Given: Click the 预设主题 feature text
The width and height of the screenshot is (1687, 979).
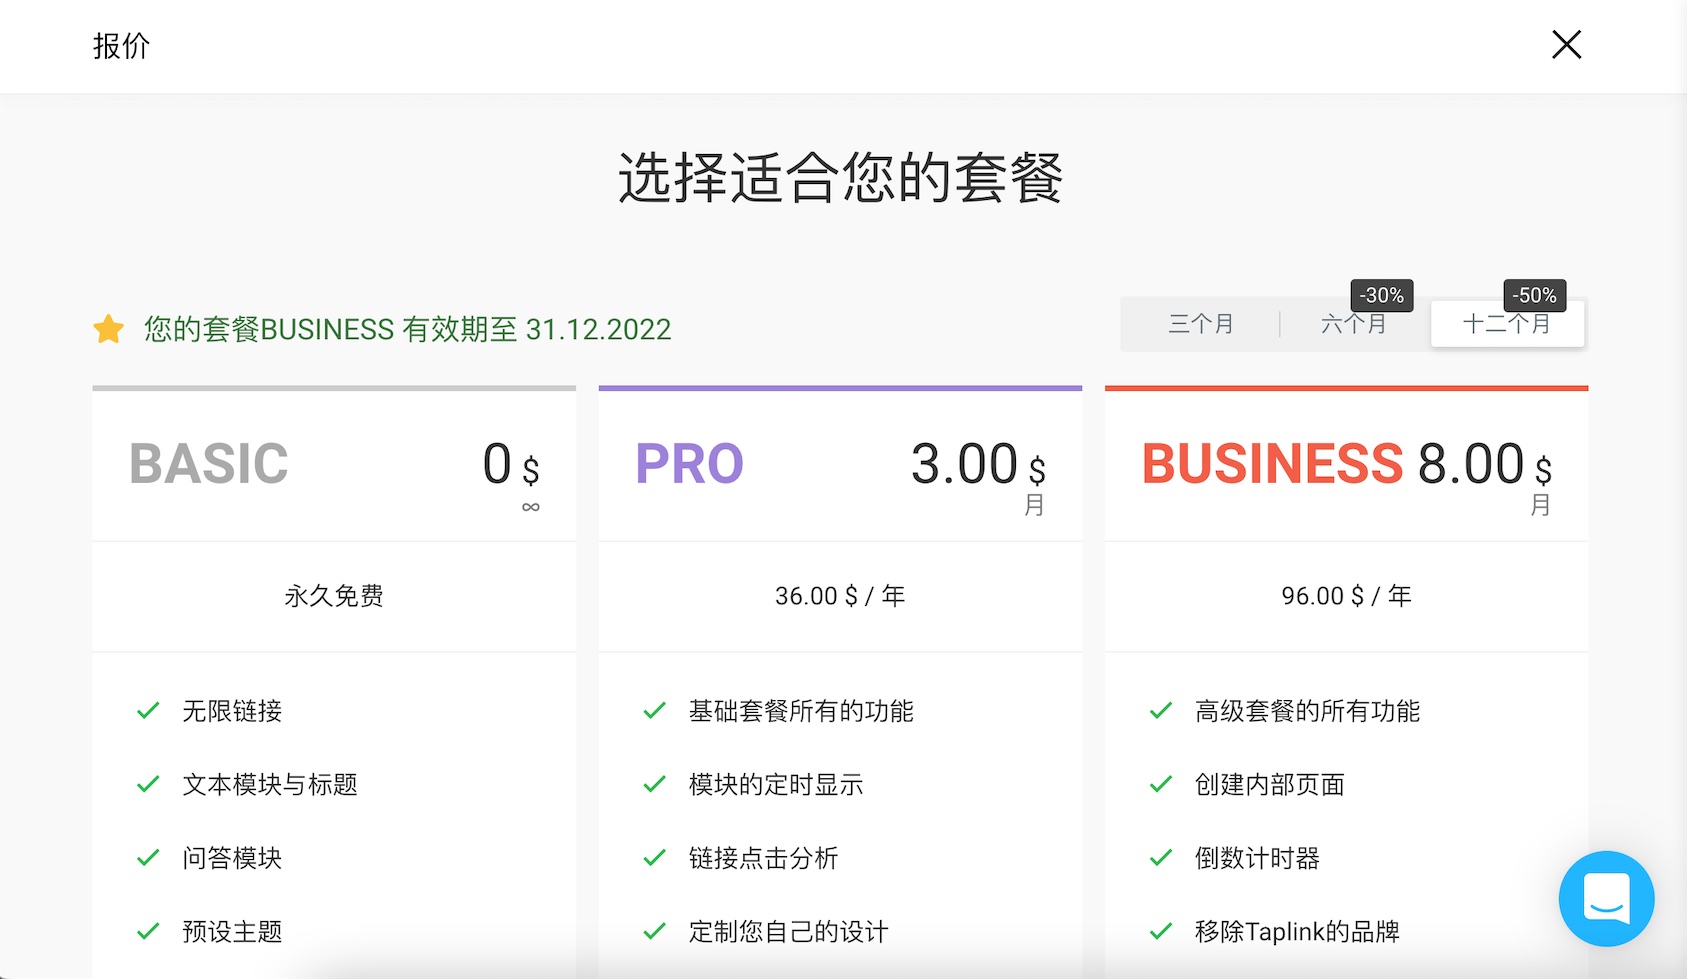Looking at the screenshot, I should (x=232, y=932).
